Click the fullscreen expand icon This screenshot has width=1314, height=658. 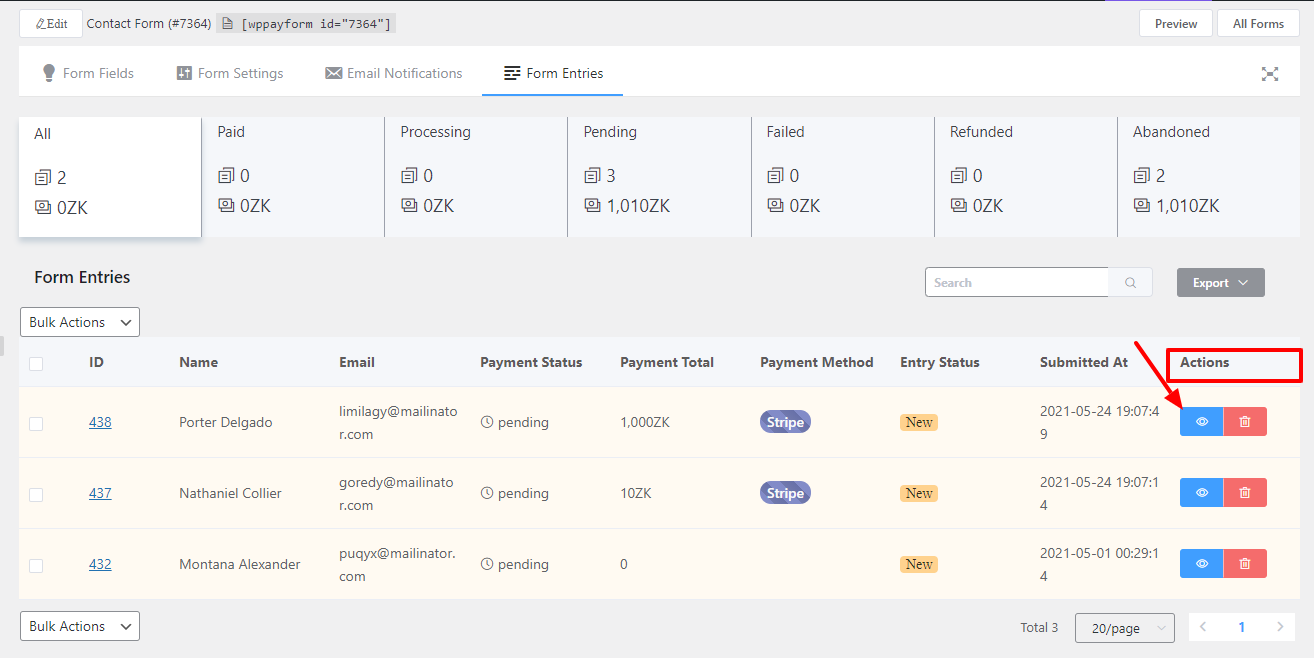(1270, 74)
